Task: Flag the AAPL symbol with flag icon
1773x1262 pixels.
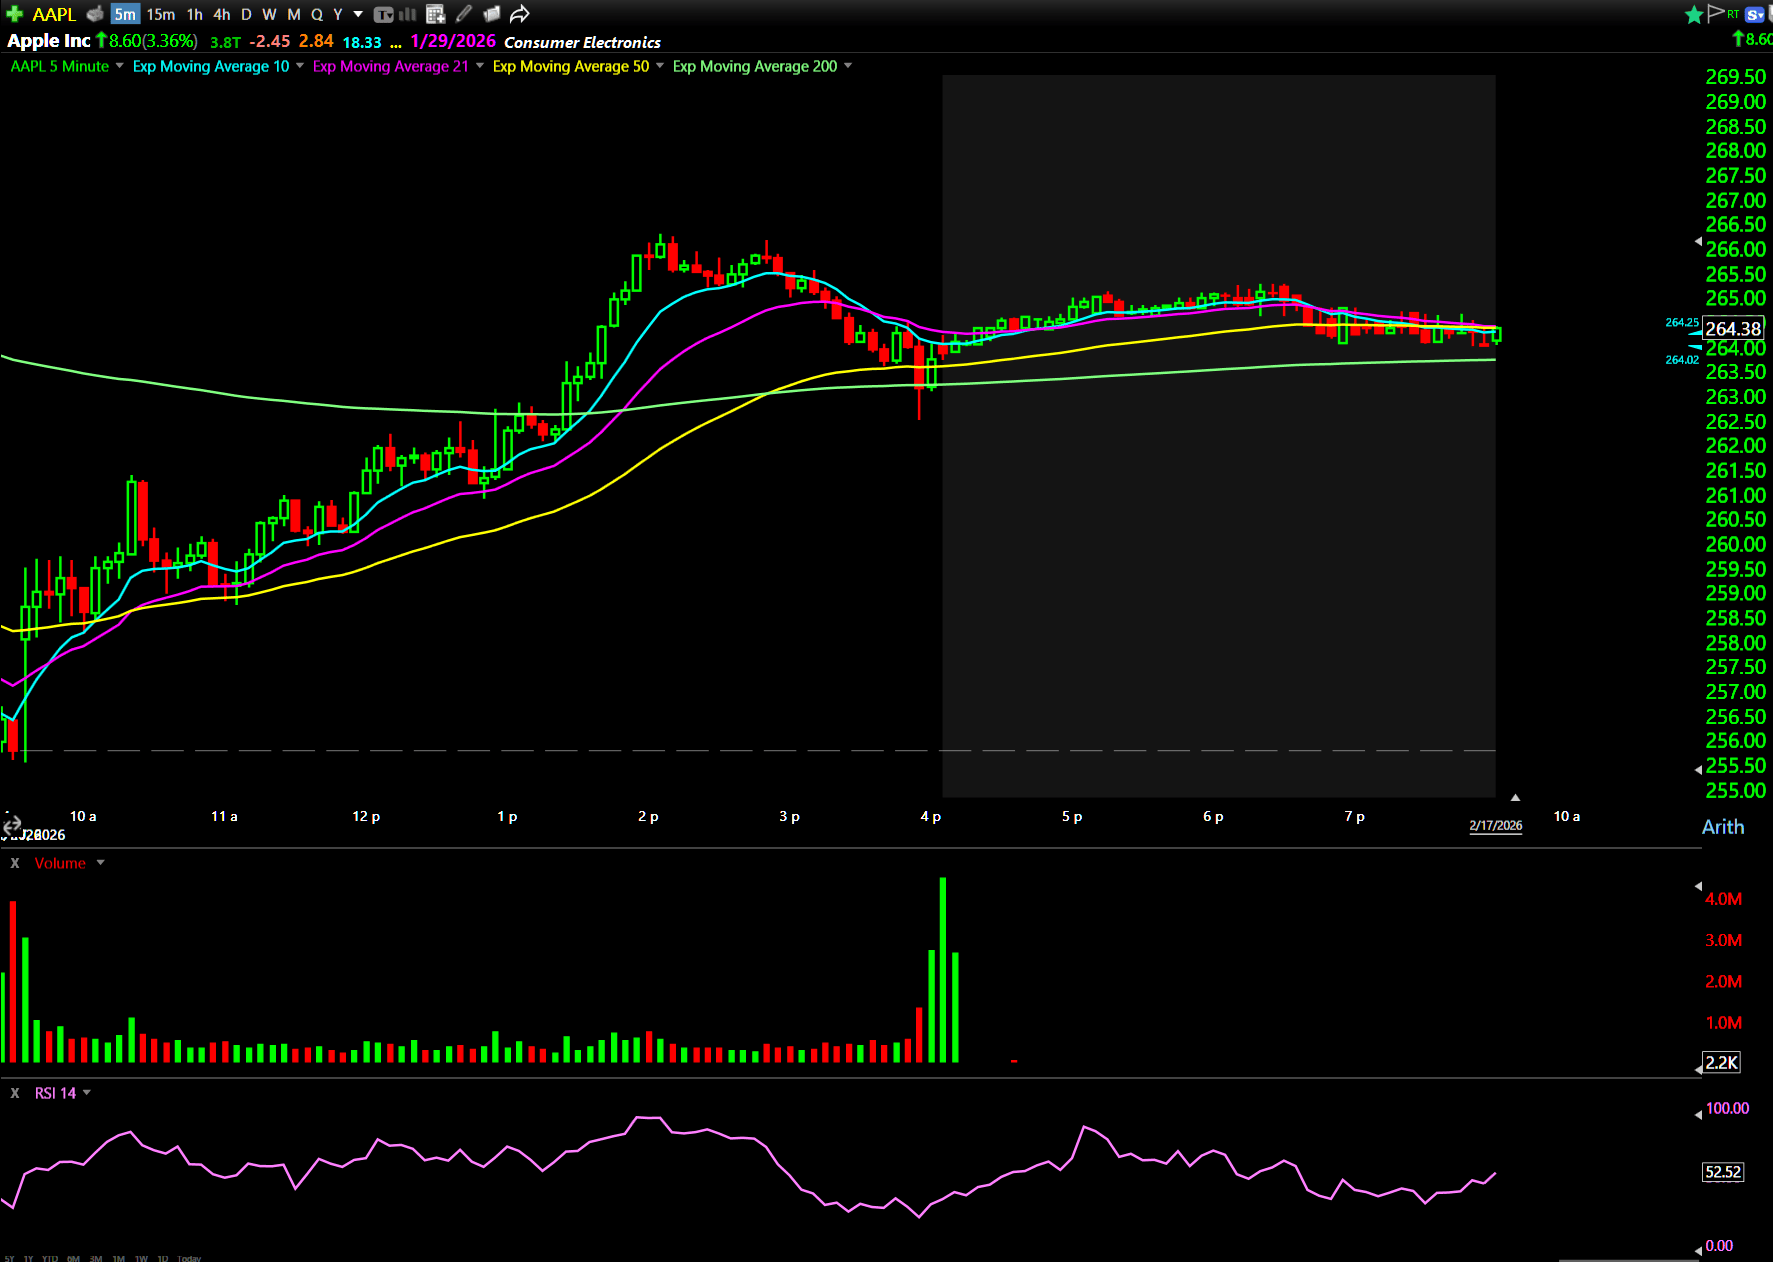Action: [x=1716, y=13]
